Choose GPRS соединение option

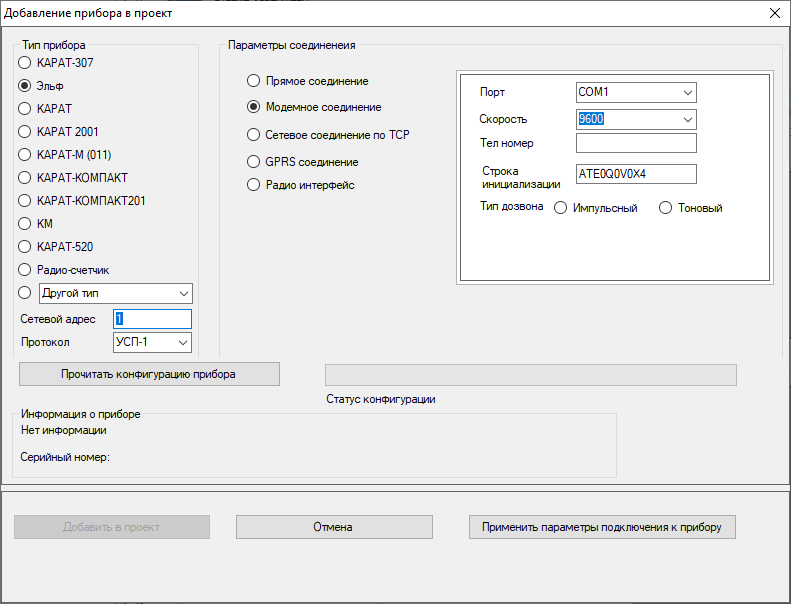254,161
